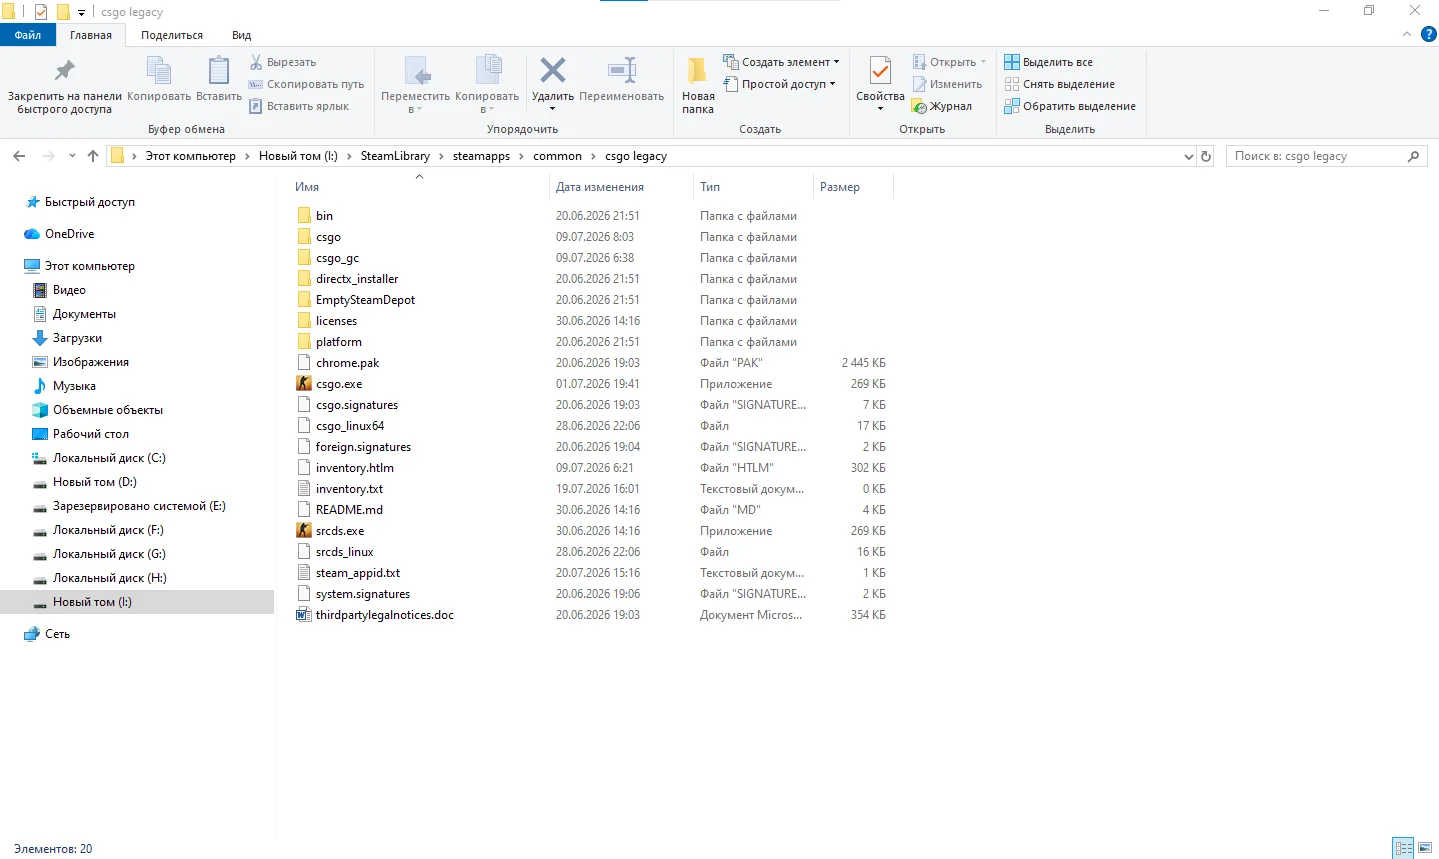Rename item with Переименовать
Screen dimensions: 1439x859
click(x=622, y=80)
